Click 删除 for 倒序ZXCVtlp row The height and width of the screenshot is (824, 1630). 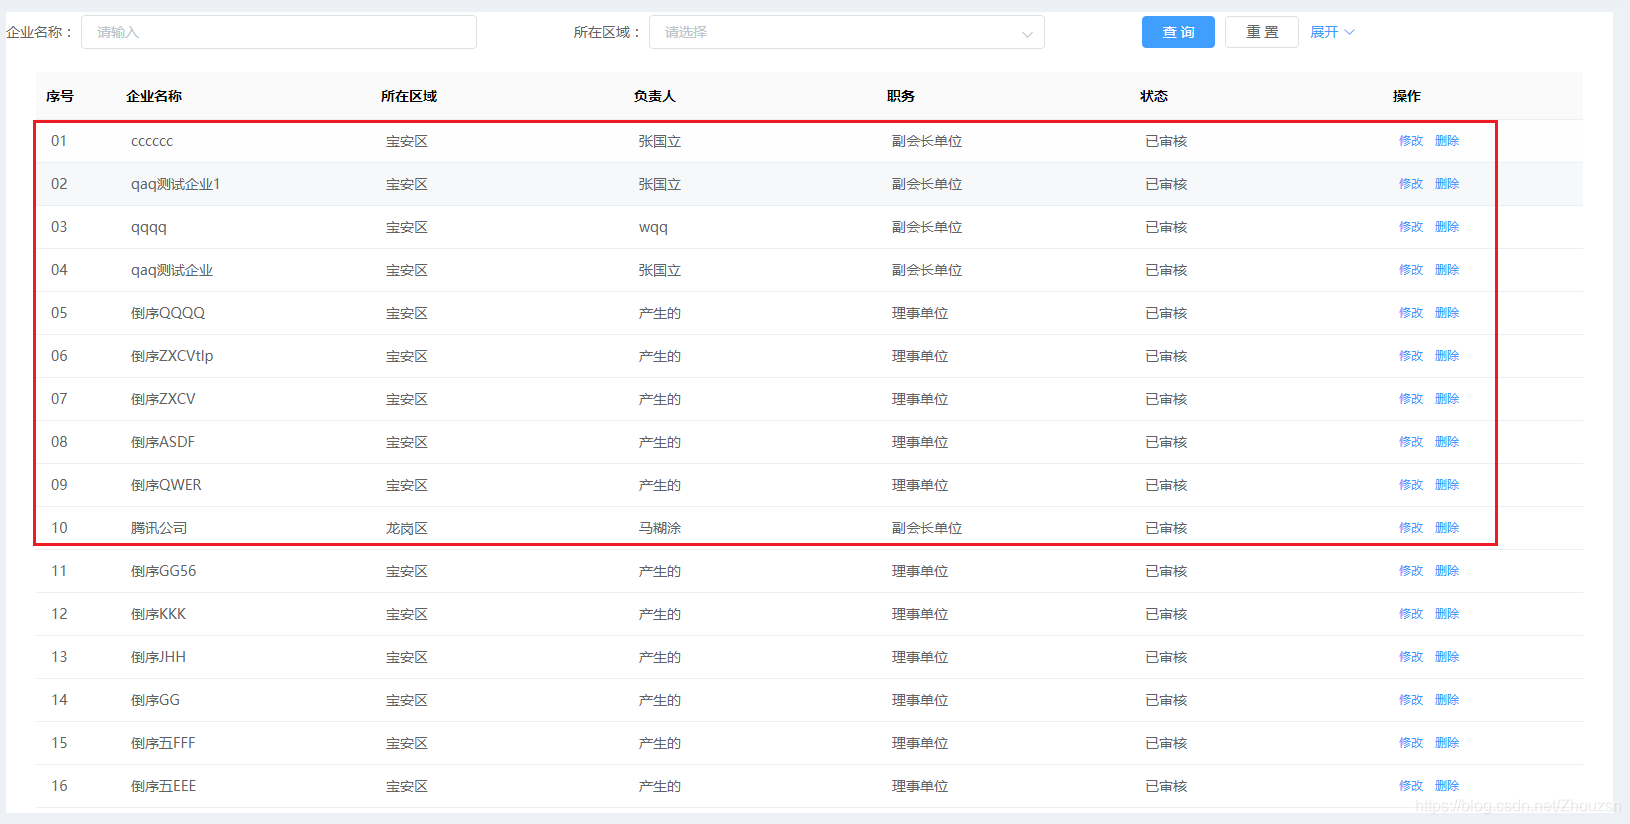coord(1447,356)
